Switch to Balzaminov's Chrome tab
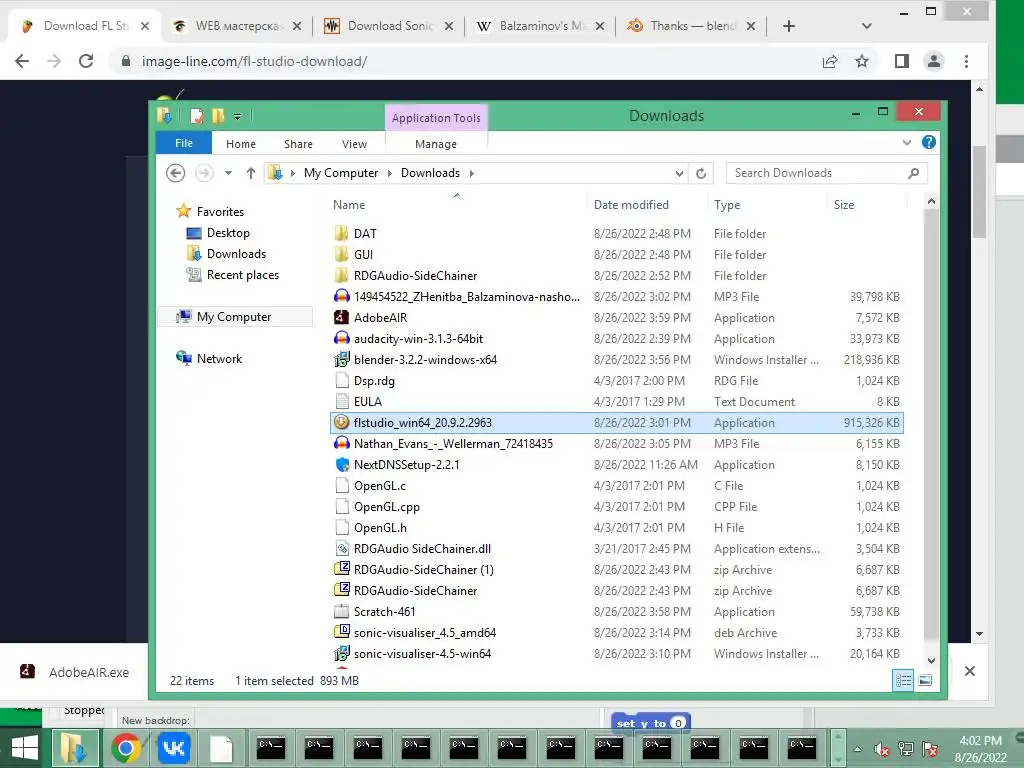 click(x=541, y=26)
